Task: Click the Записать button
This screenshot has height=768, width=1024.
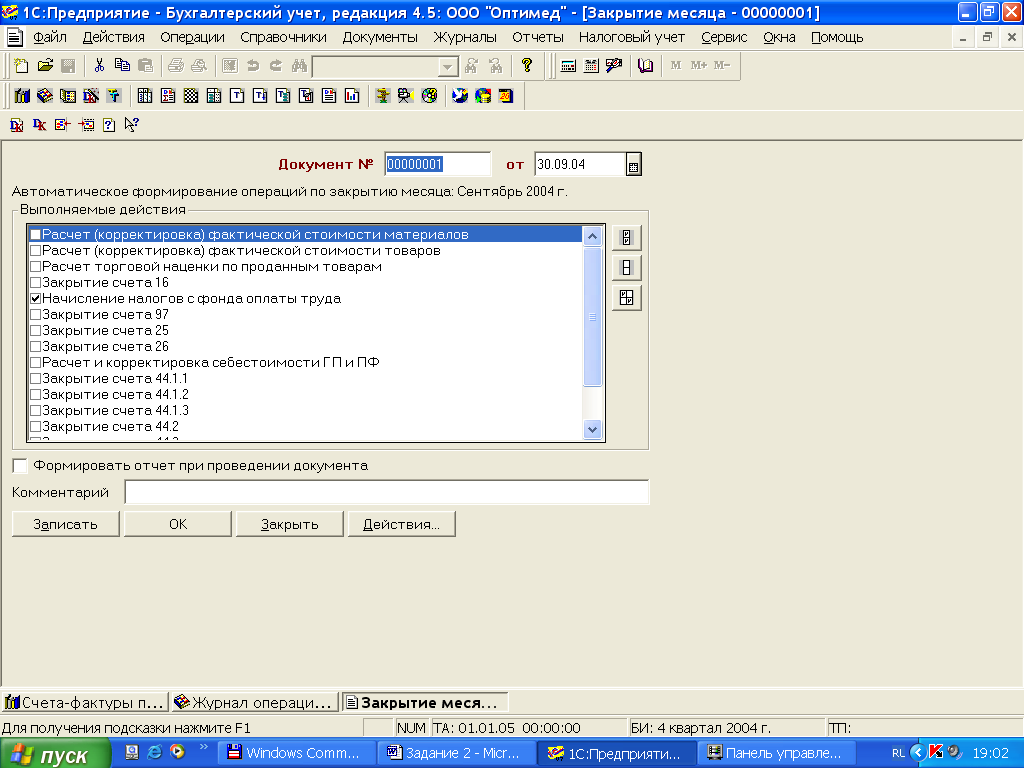Action: coord(65,524)
